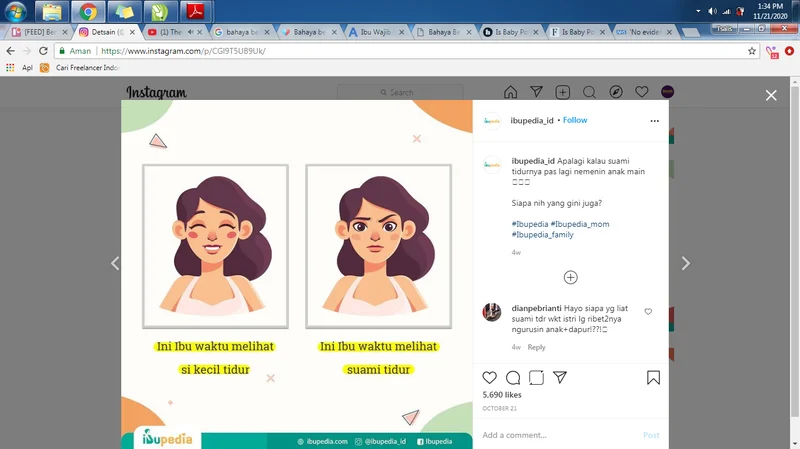Switch to the 'No evide' tab
The image size is (800, 449).
click(x=645, y=32)
